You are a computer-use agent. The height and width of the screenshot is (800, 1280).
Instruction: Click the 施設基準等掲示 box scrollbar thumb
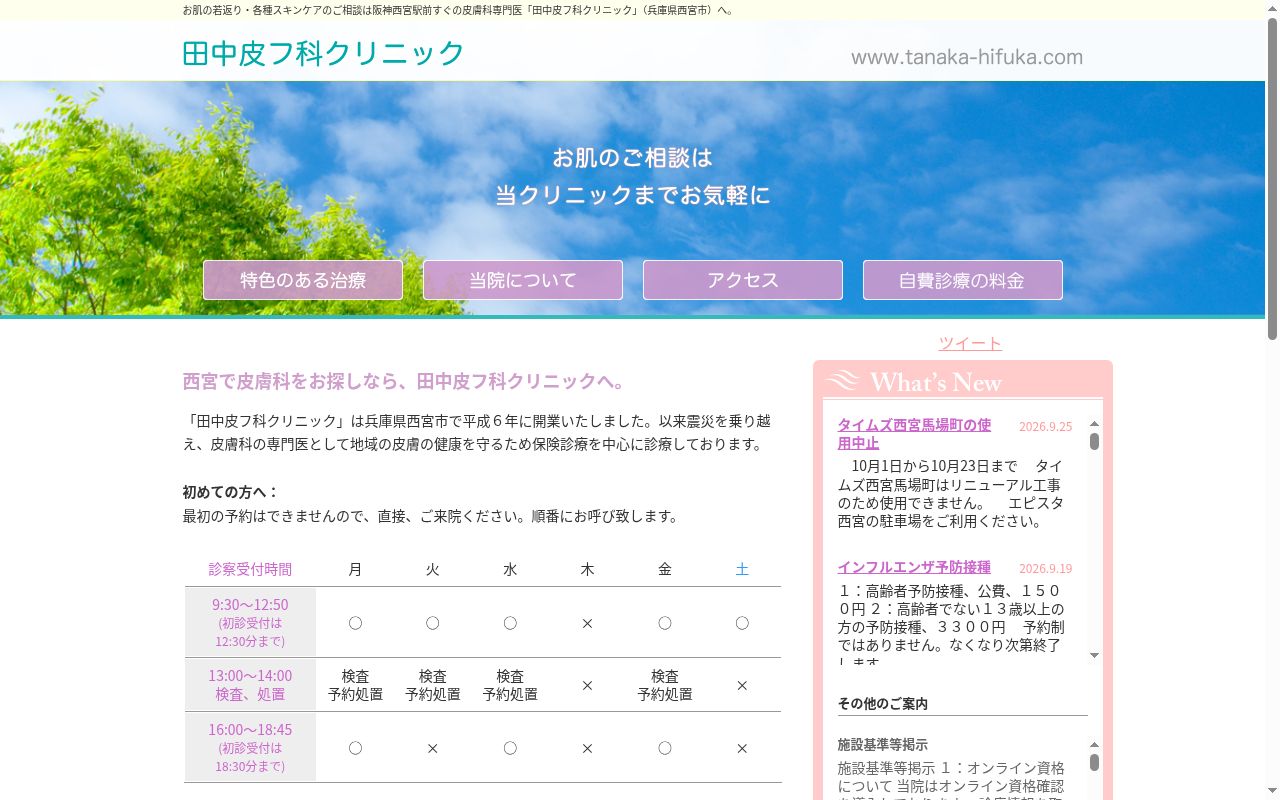coord(1094,762)
